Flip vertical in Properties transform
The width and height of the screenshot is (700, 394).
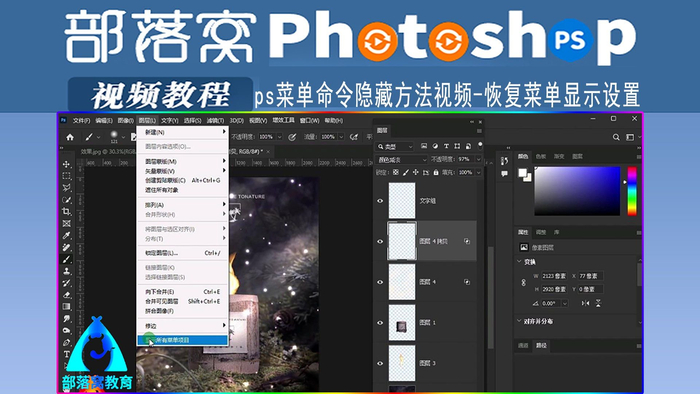[x=598, y=303]
